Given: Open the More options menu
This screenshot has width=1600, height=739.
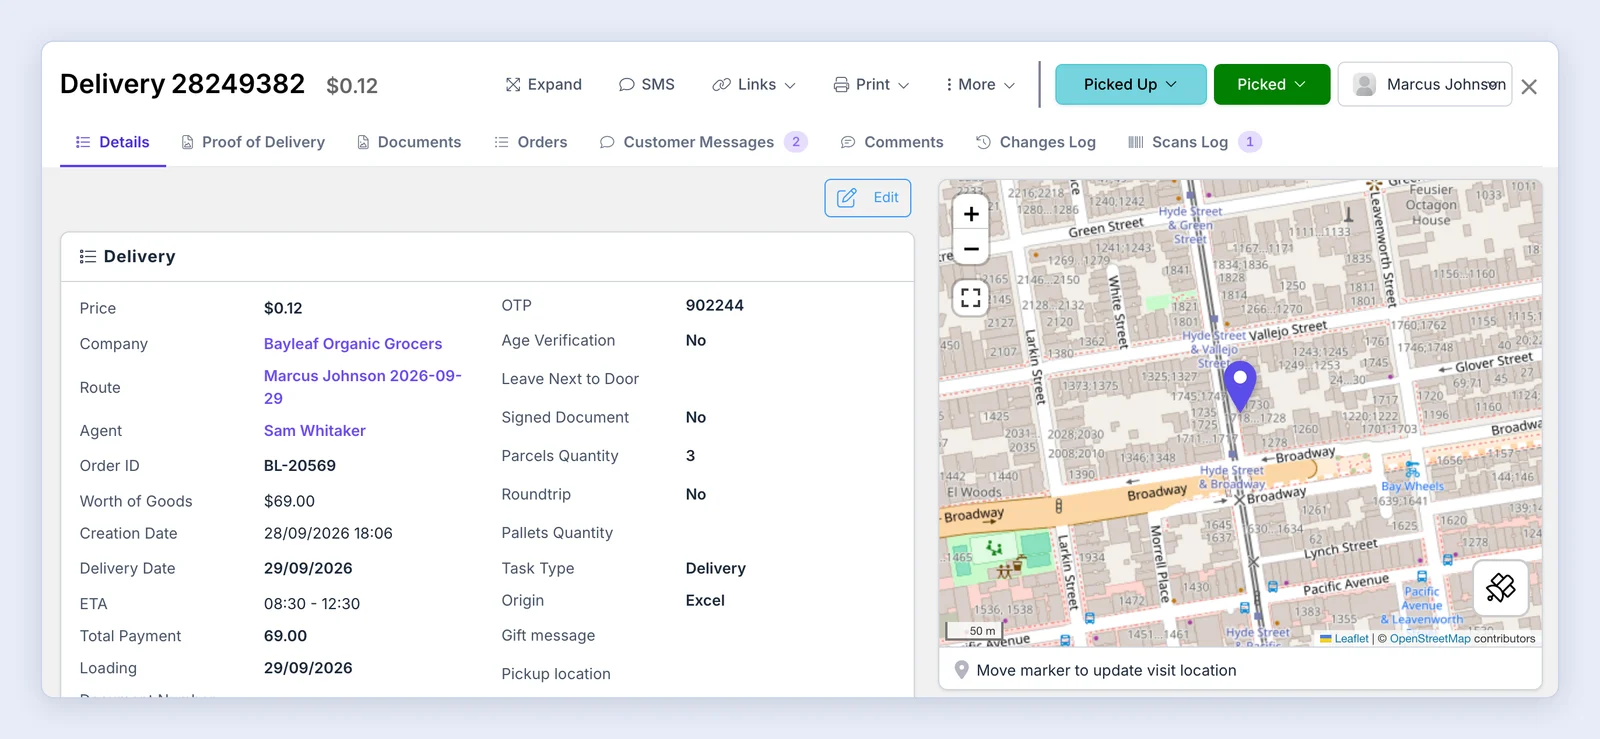Looking at the screenshot, I should click(x=979, y=85).
